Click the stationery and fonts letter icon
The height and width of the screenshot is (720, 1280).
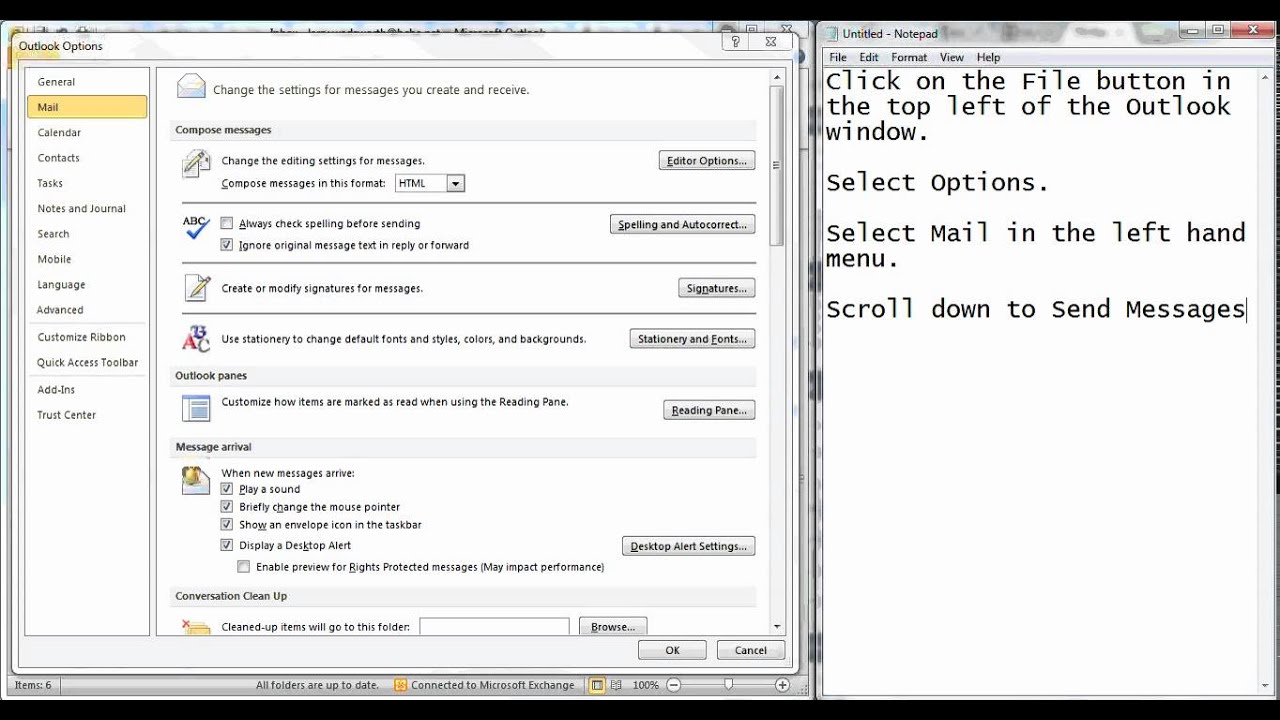click(196, 339)
